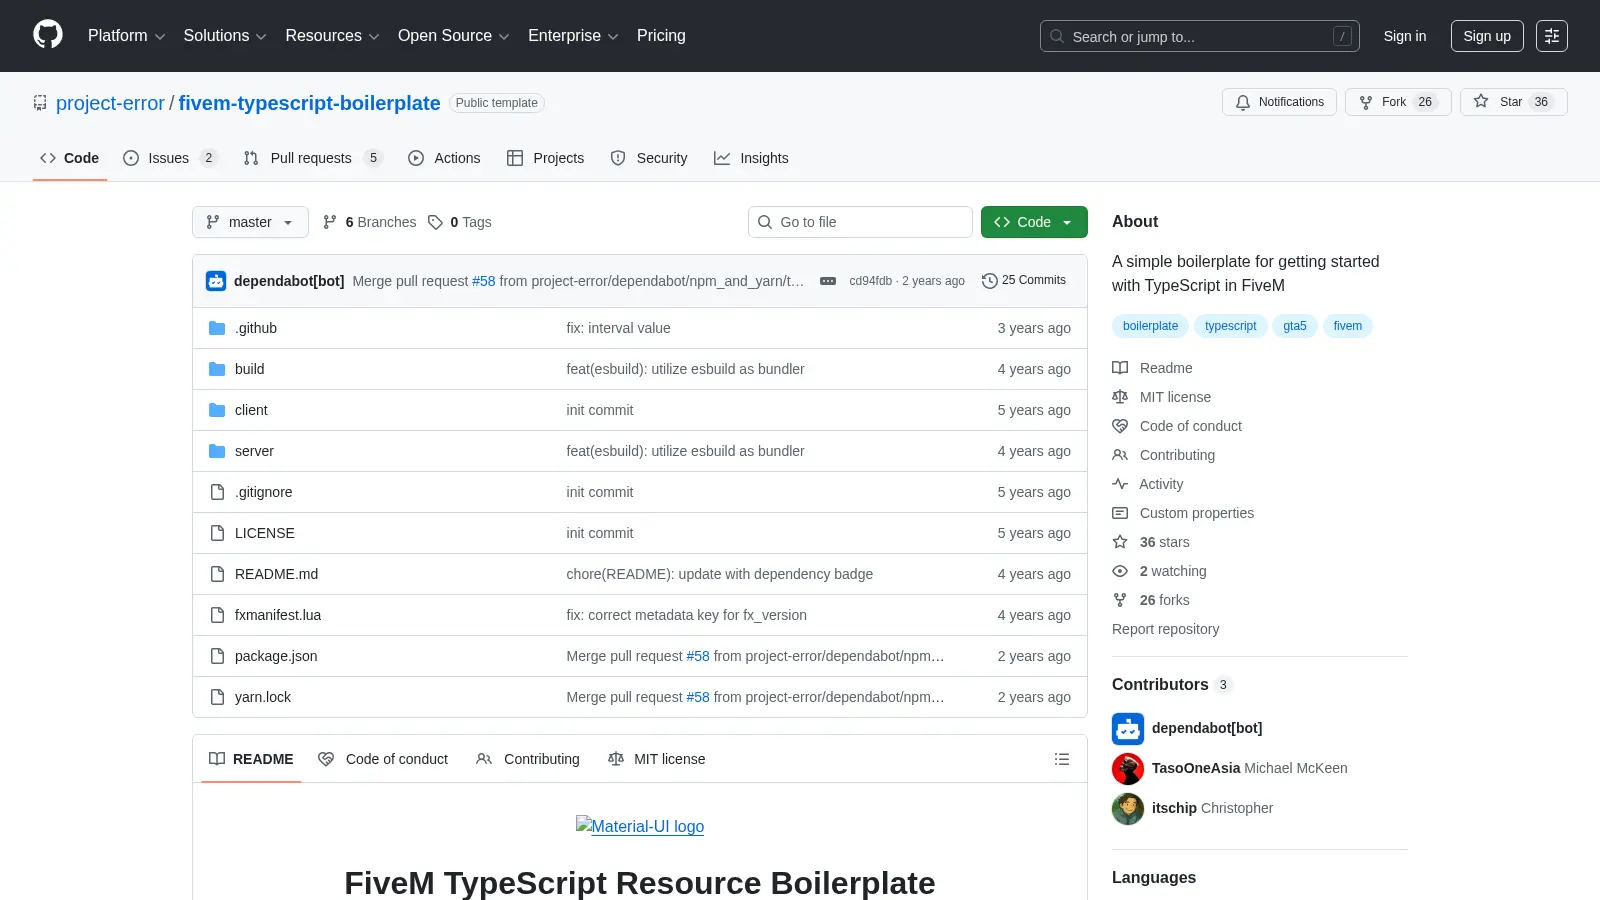
Task: Select the Contributing README tab
Action: [528, 759]
